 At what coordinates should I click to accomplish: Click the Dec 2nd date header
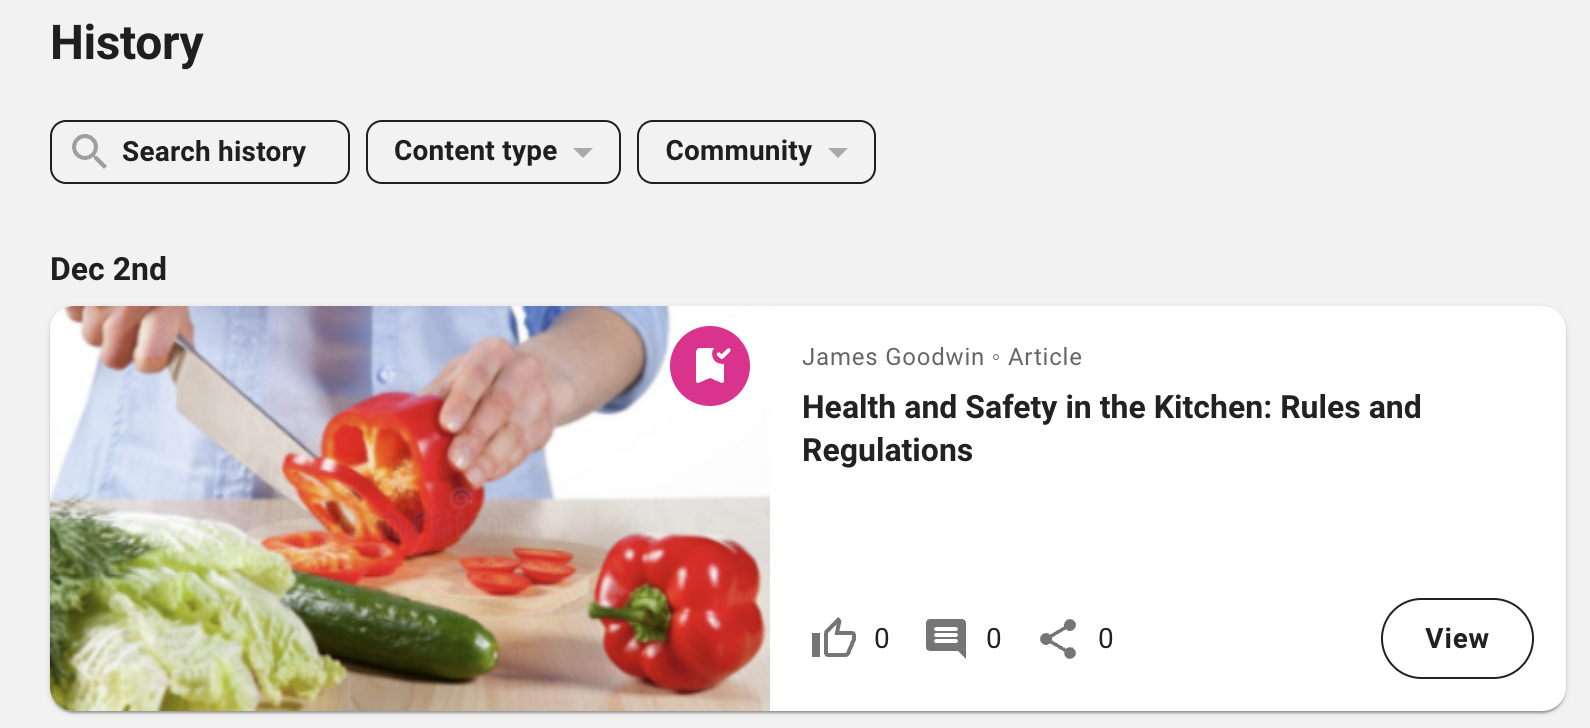pos(108,269)
